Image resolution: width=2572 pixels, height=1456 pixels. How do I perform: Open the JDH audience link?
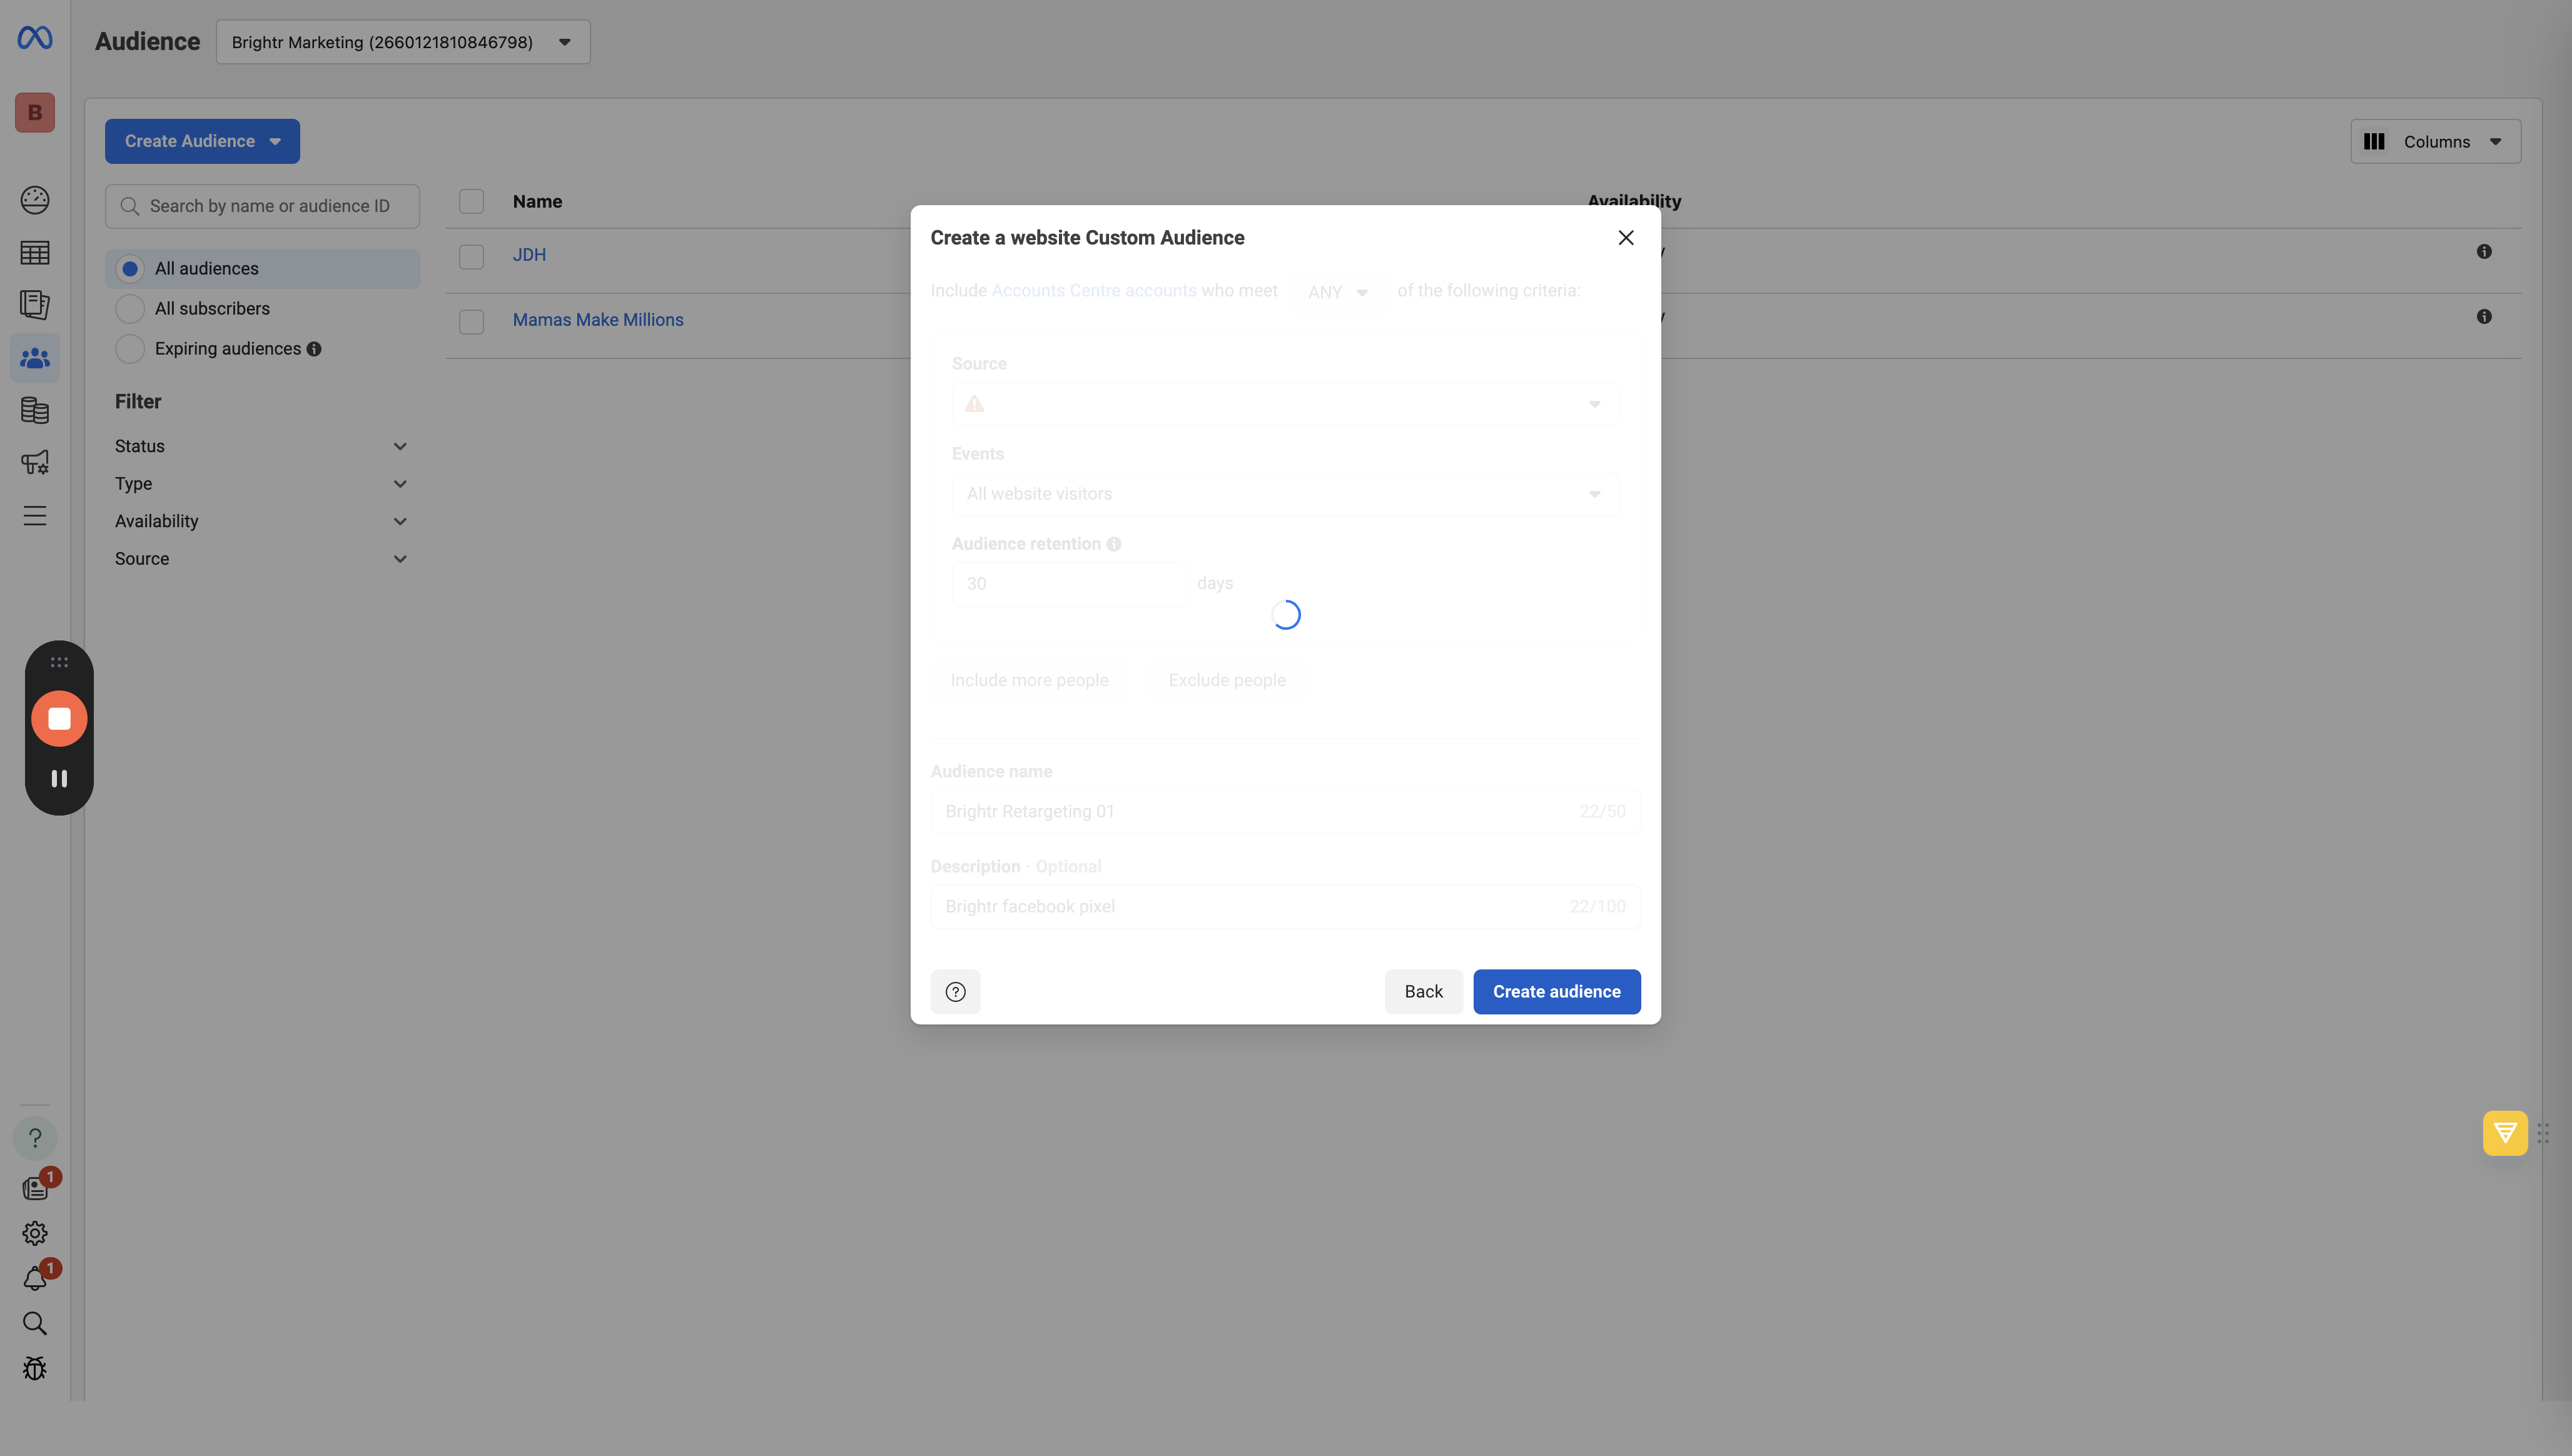529,255
